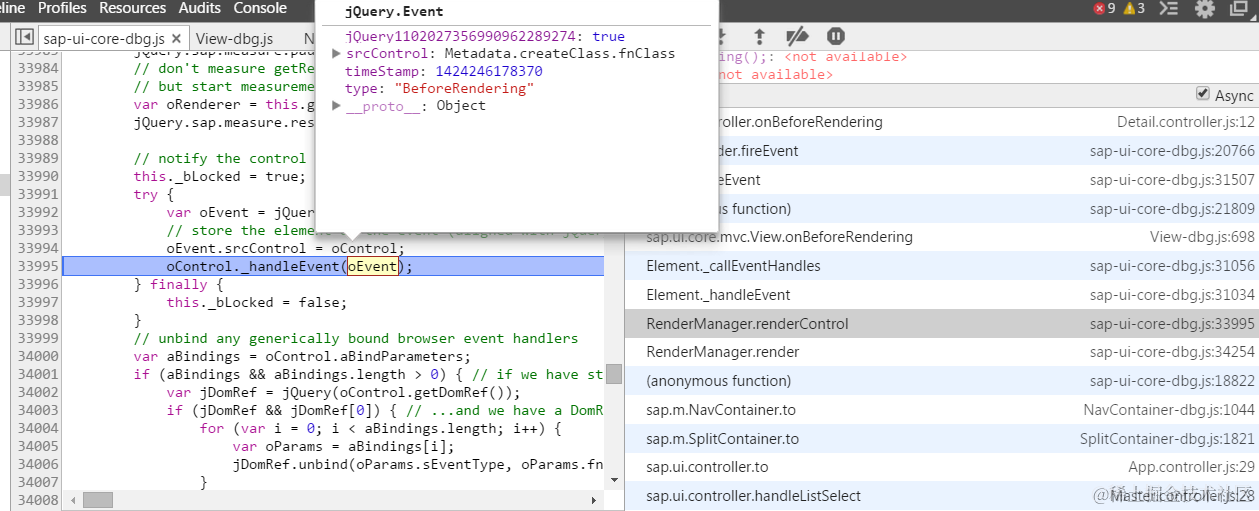Open NavContainer-dbg.js:1044 source link
1259x511 pixels.
[1169, 410]
